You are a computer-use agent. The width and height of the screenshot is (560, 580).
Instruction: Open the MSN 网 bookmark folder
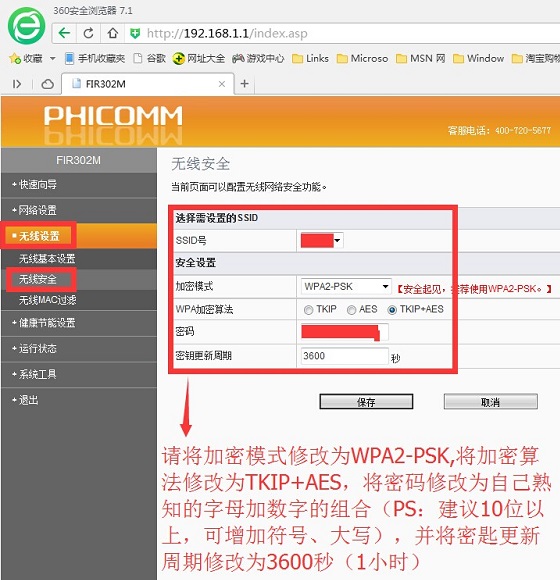[x=421, y=58]
